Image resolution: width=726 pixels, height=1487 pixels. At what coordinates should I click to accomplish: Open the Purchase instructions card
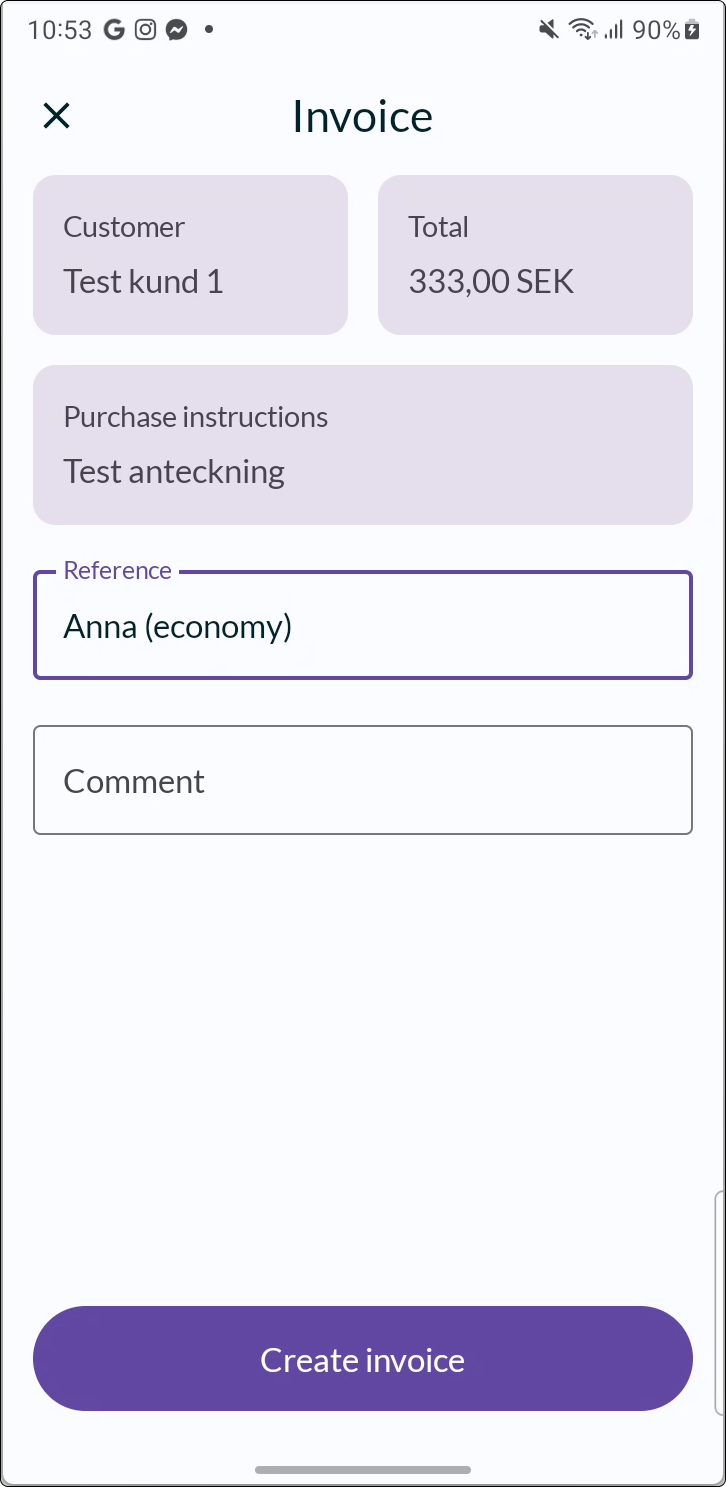[363, 445]
